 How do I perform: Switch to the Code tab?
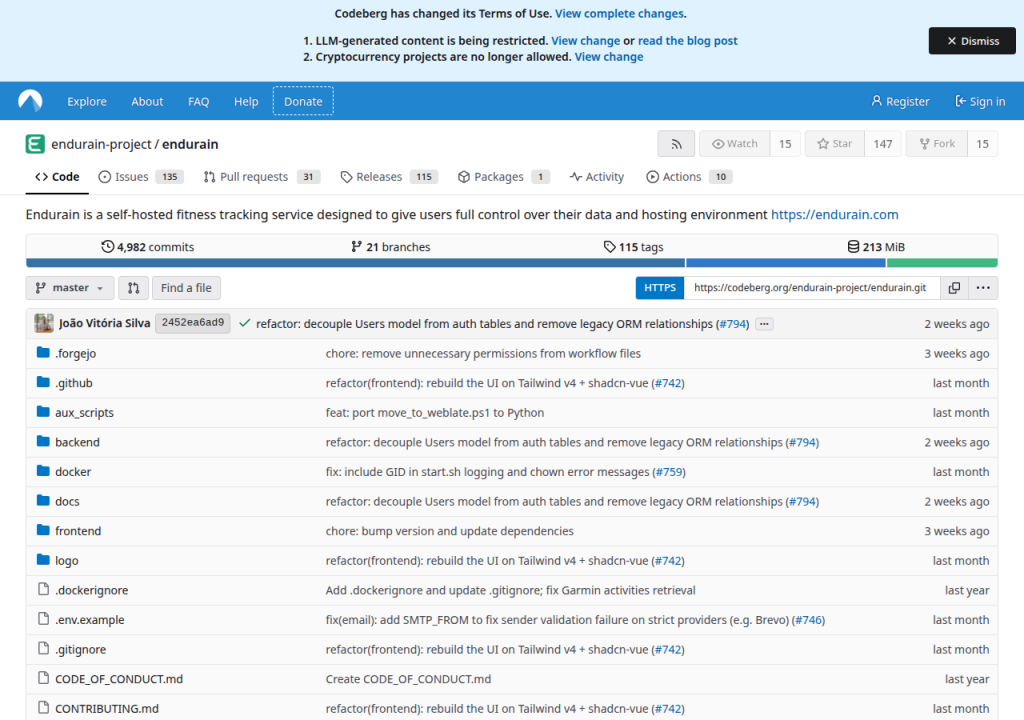pyautogui.click(x=57, y=176)
